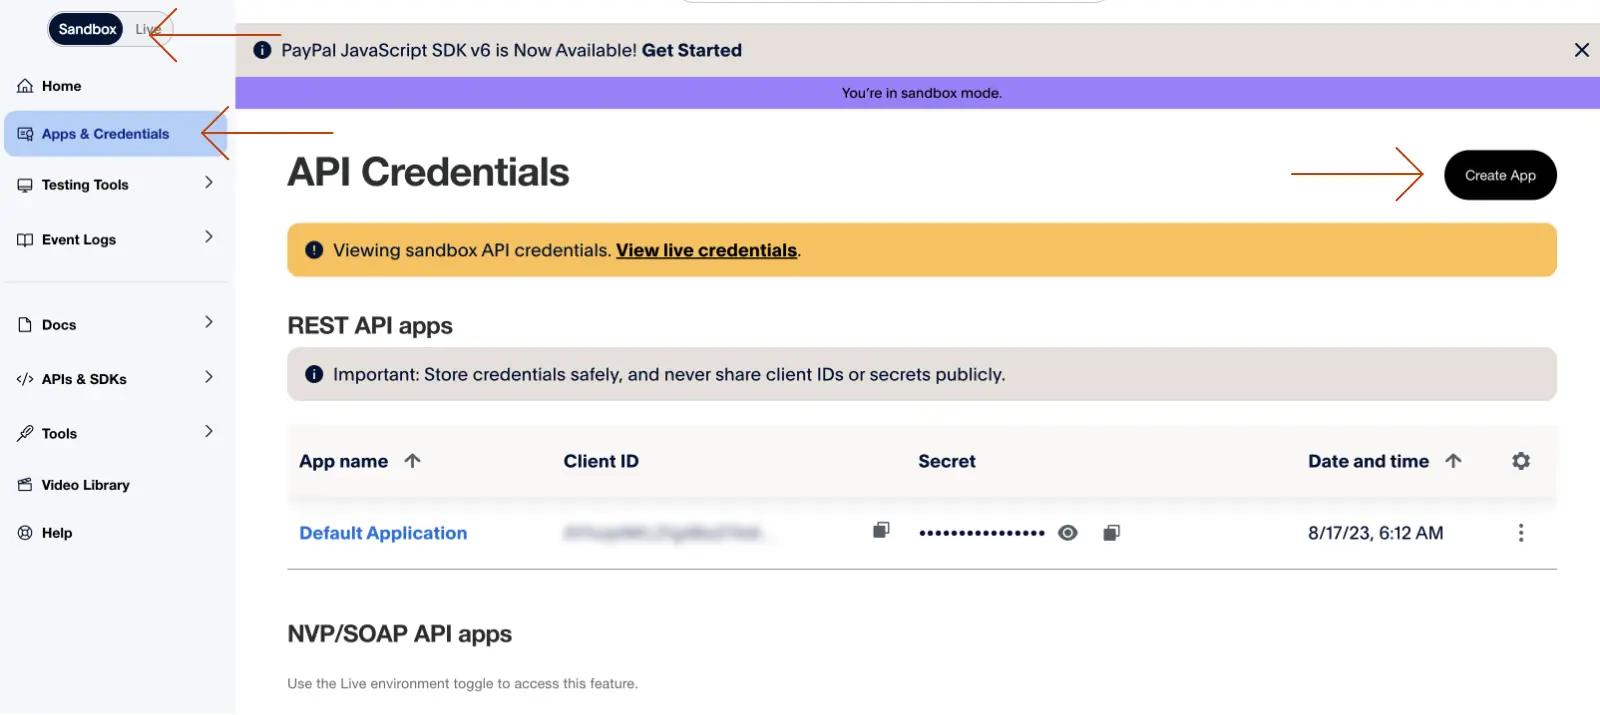
Task: Open View live credentials link
Action: click(707, 250)
